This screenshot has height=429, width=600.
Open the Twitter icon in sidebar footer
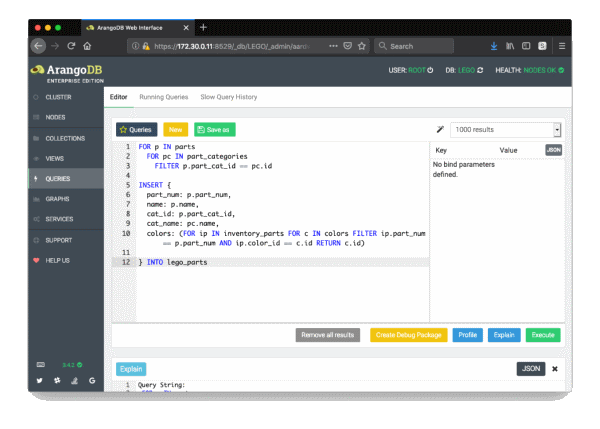[x=39, y=380]
